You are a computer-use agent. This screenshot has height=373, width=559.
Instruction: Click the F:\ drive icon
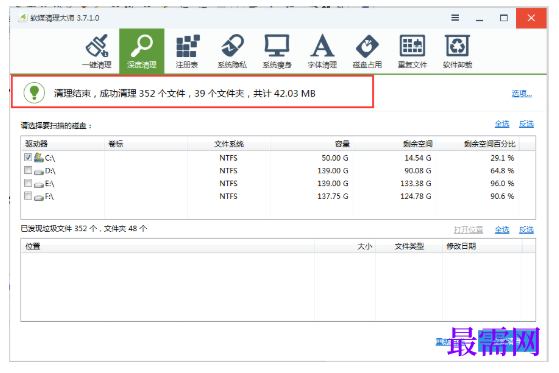click(39, 197)
